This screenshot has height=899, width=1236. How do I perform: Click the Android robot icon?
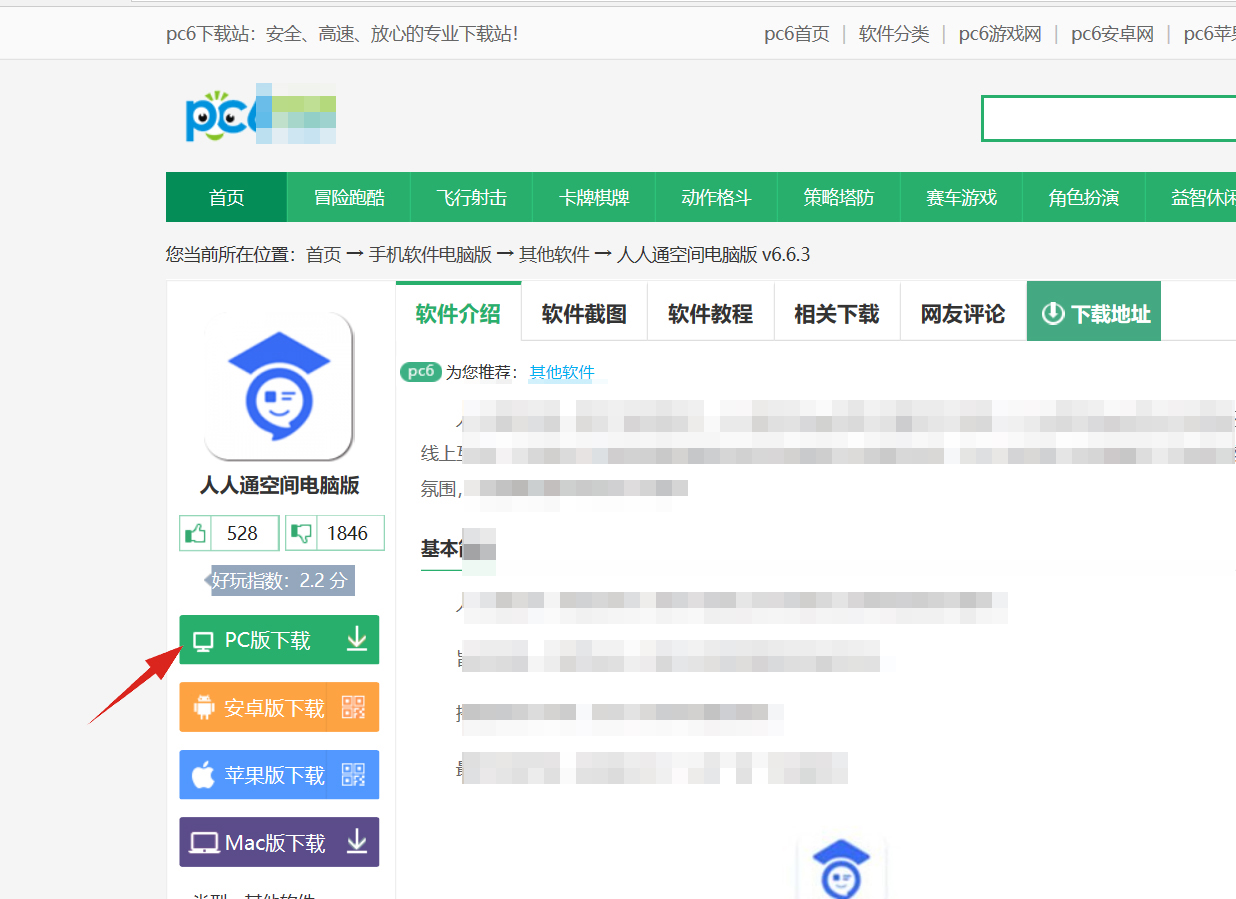pos(204,708)
